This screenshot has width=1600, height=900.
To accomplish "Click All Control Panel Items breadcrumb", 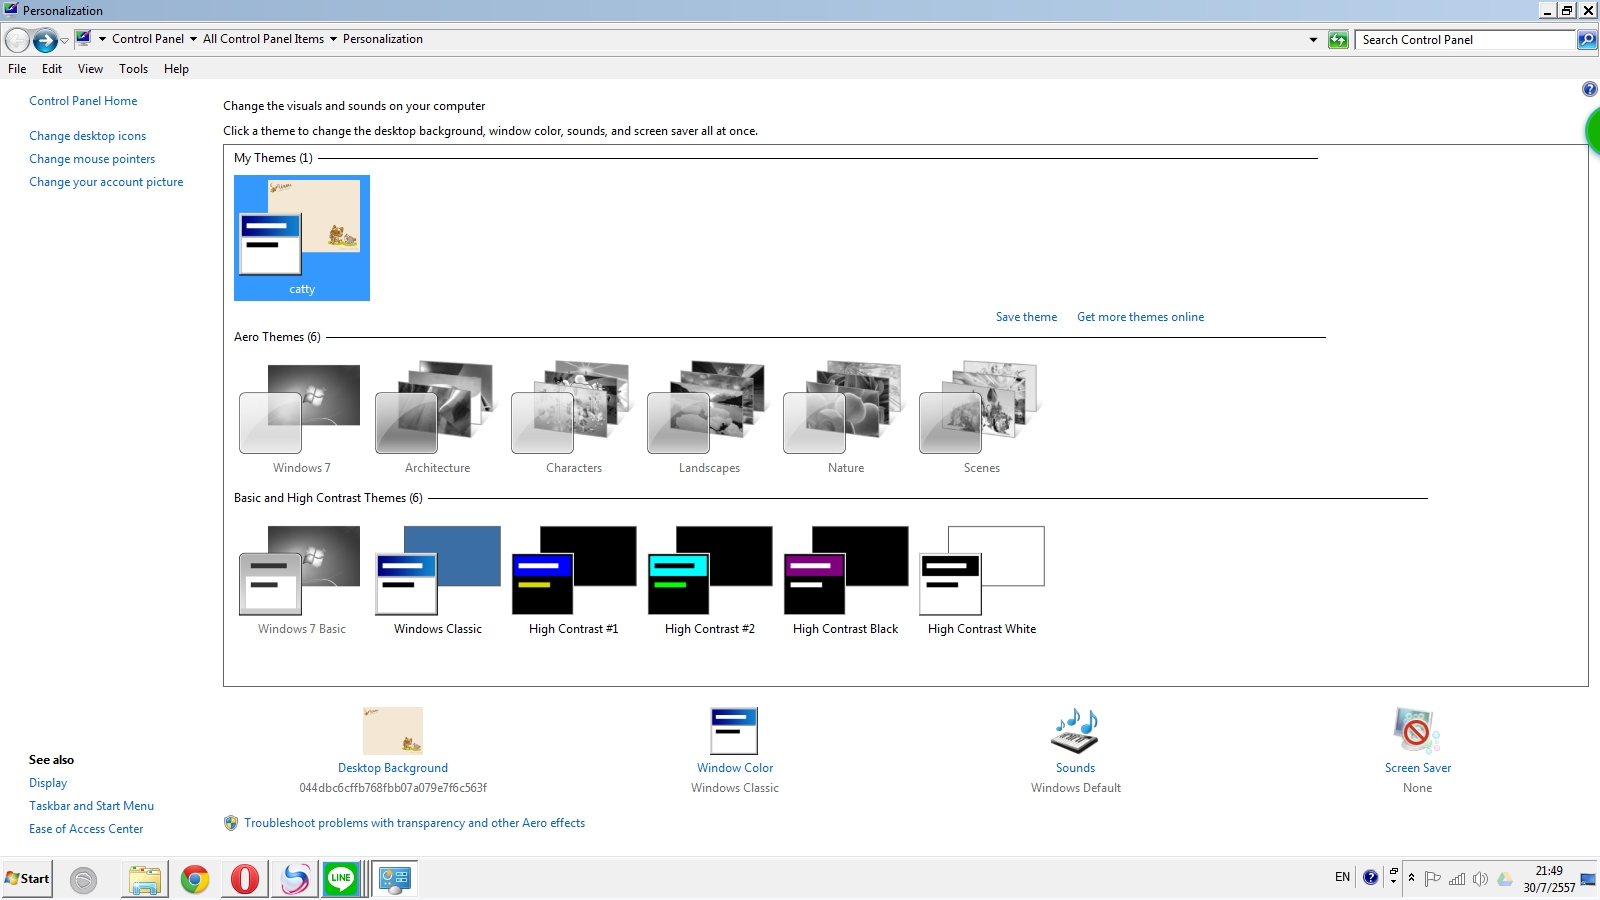I will pyautogui.click(x=263, y=39).
